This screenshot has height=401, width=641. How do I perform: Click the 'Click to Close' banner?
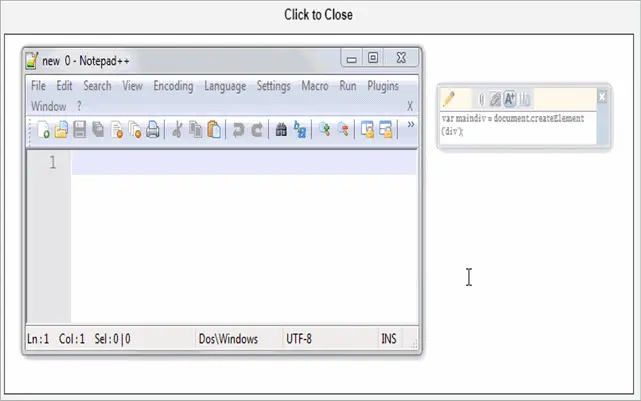coord(318,15)
